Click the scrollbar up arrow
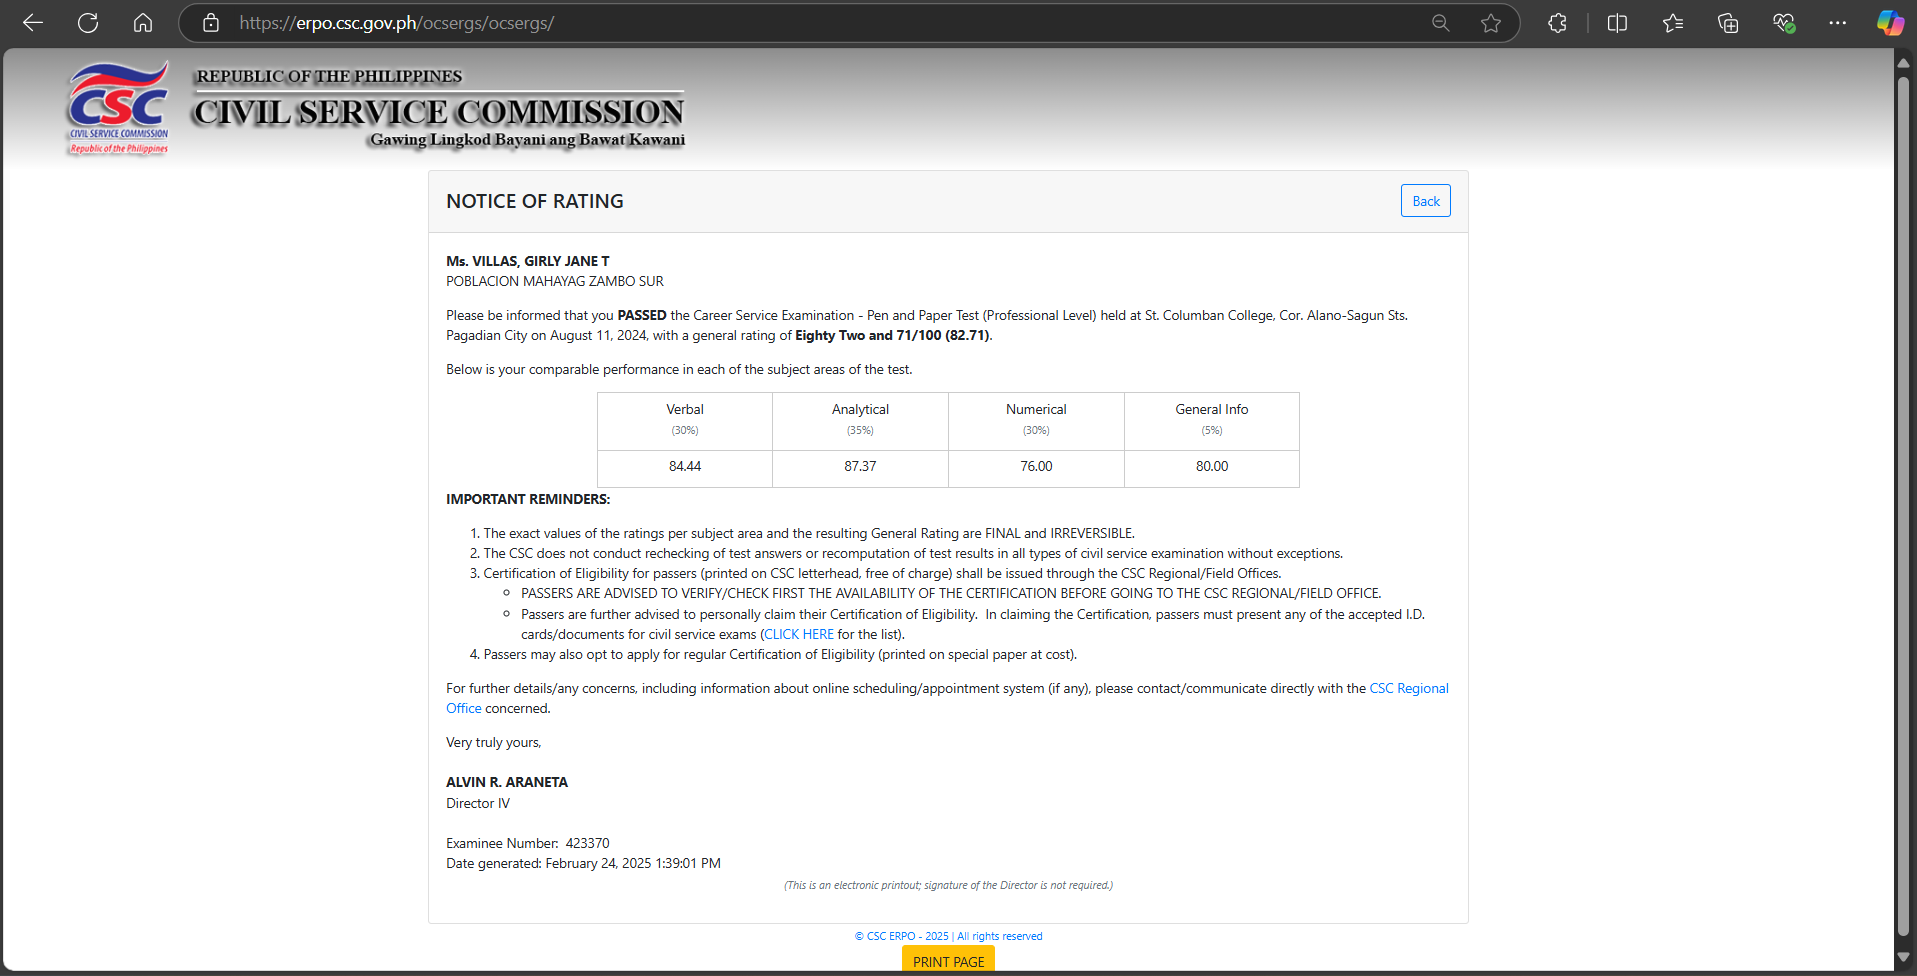 coord(1903,62)
